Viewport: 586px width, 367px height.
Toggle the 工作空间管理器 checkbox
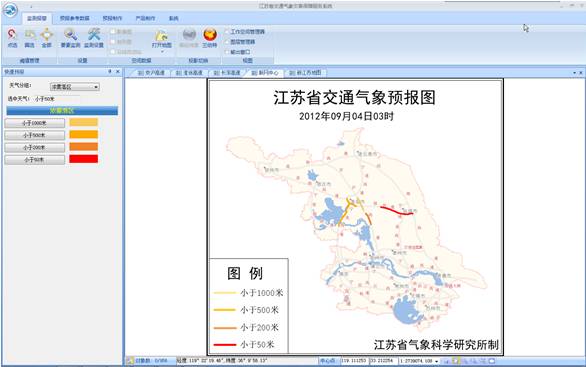click(x=227, y=32)
